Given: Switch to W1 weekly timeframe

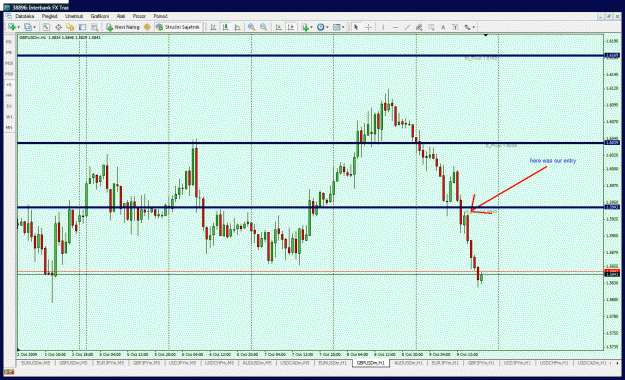Looking at the screenshot, I should click(x=9, y=117).
